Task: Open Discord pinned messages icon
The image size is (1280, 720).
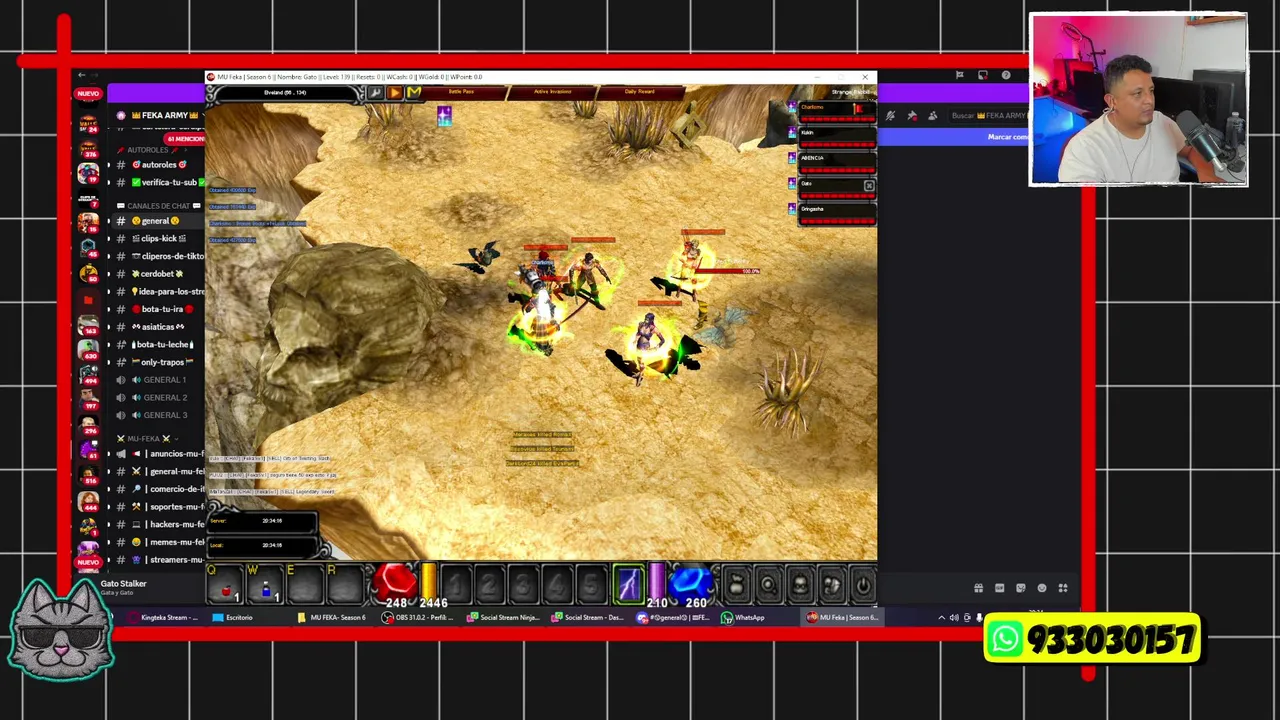Action: (912, 116)
